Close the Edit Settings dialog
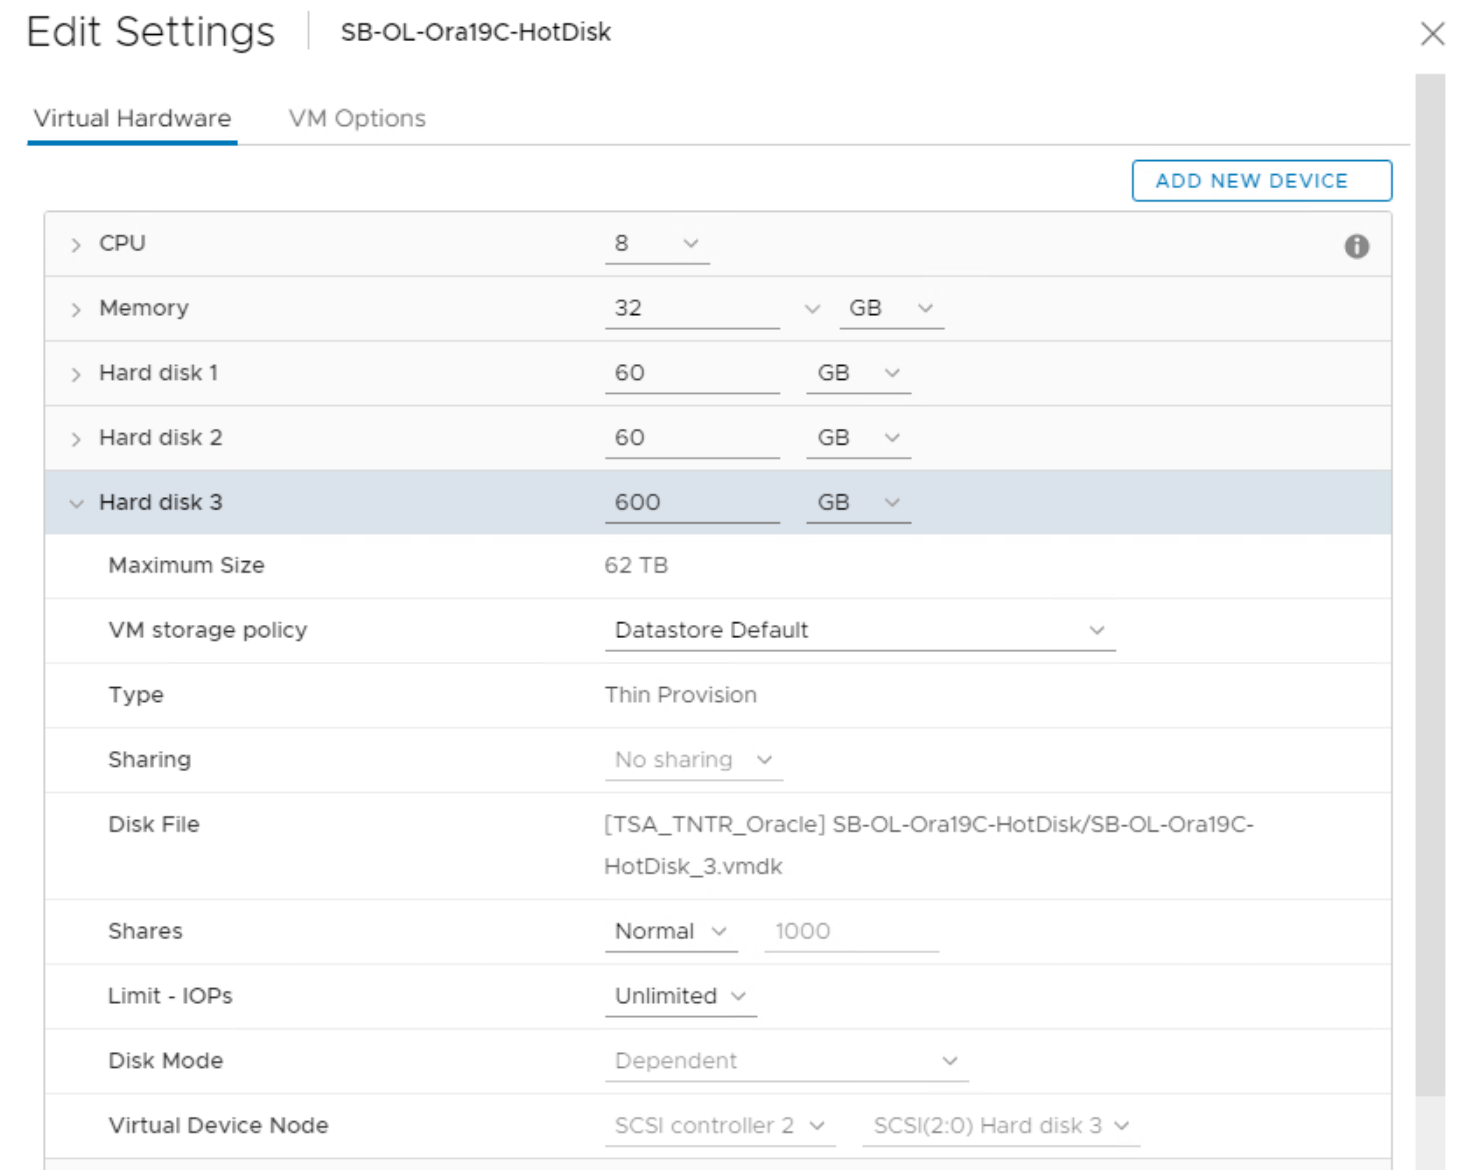 [1432, 34]
